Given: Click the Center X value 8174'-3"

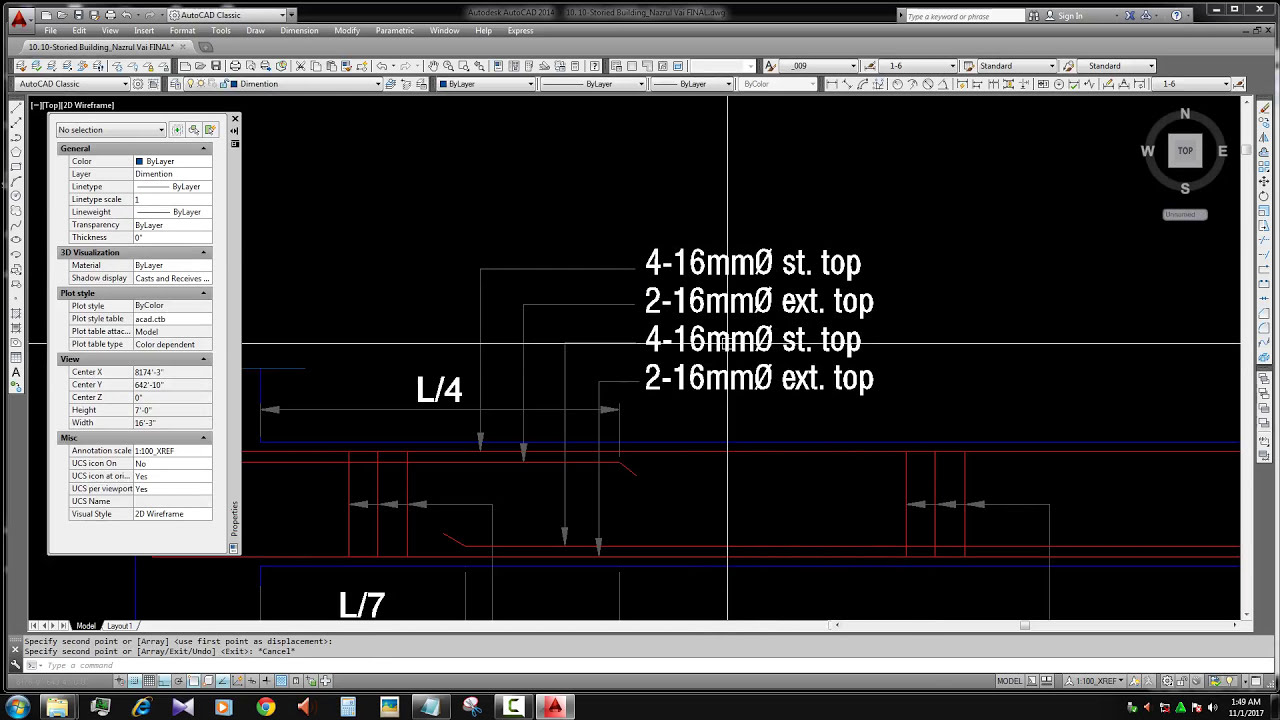Looking at the screenshot, I should [x=172, y=372].
